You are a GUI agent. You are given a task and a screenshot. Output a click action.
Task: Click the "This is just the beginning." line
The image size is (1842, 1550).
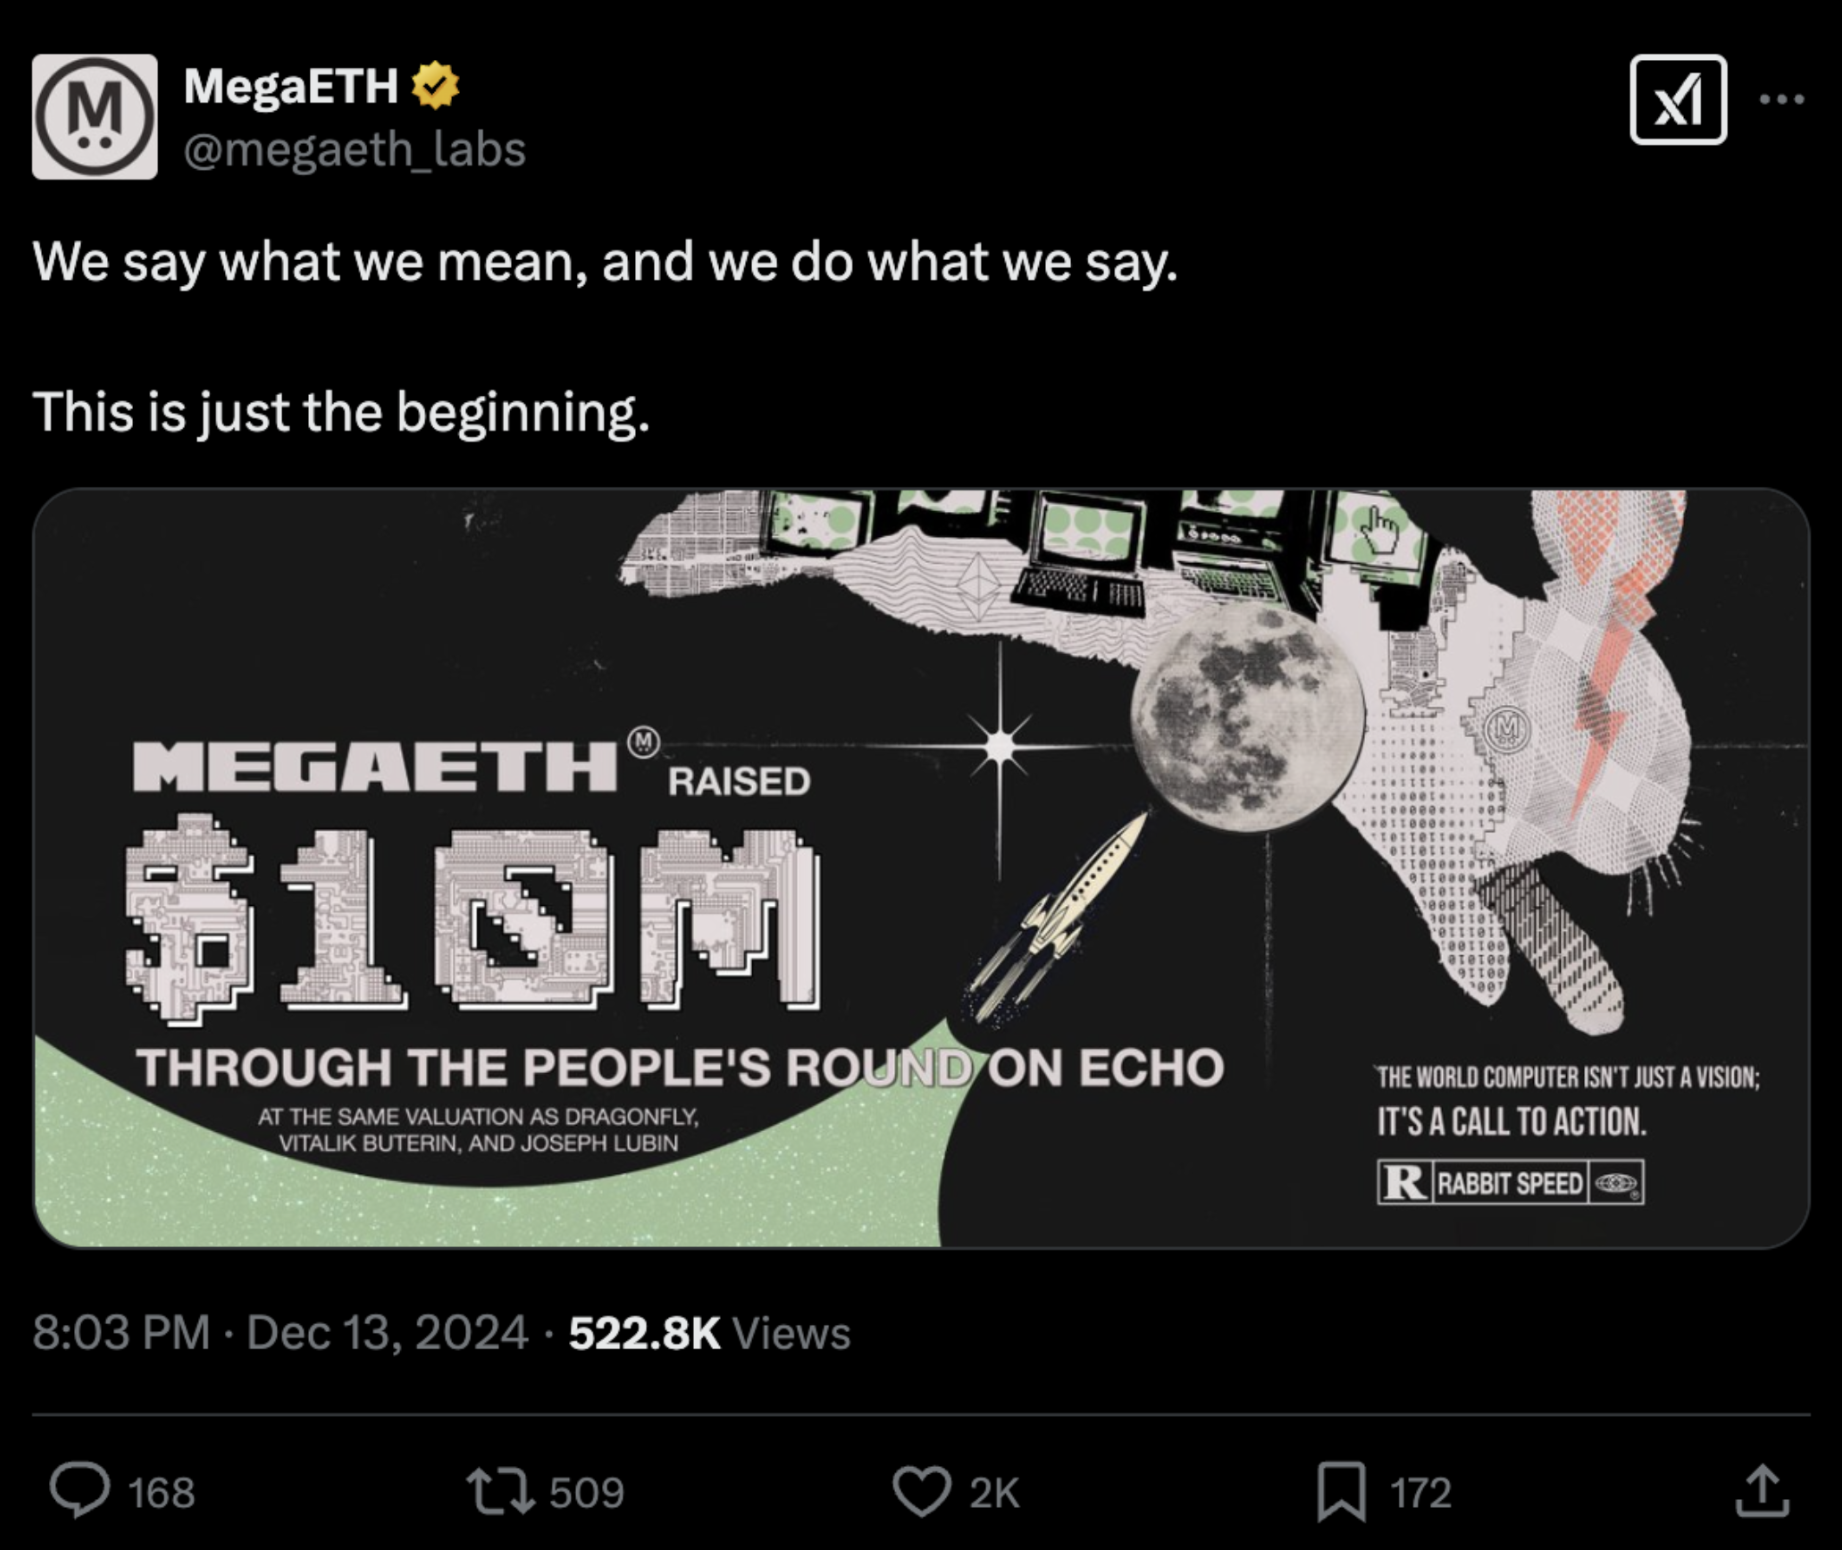(x=341, y=412)
